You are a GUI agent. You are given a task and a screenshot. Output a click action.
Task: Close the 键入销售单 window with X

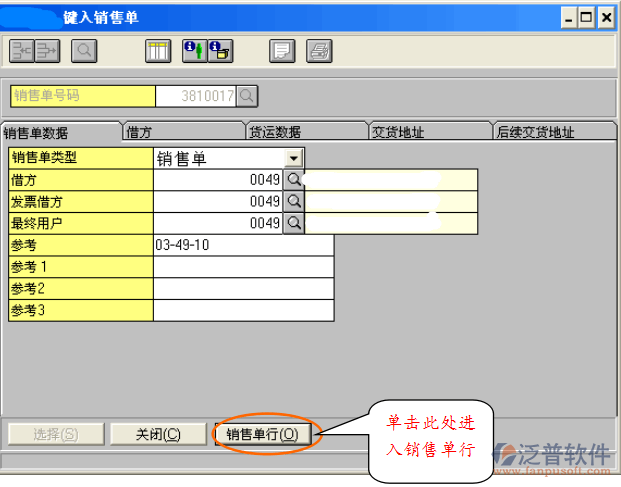[x=606, y=18]
